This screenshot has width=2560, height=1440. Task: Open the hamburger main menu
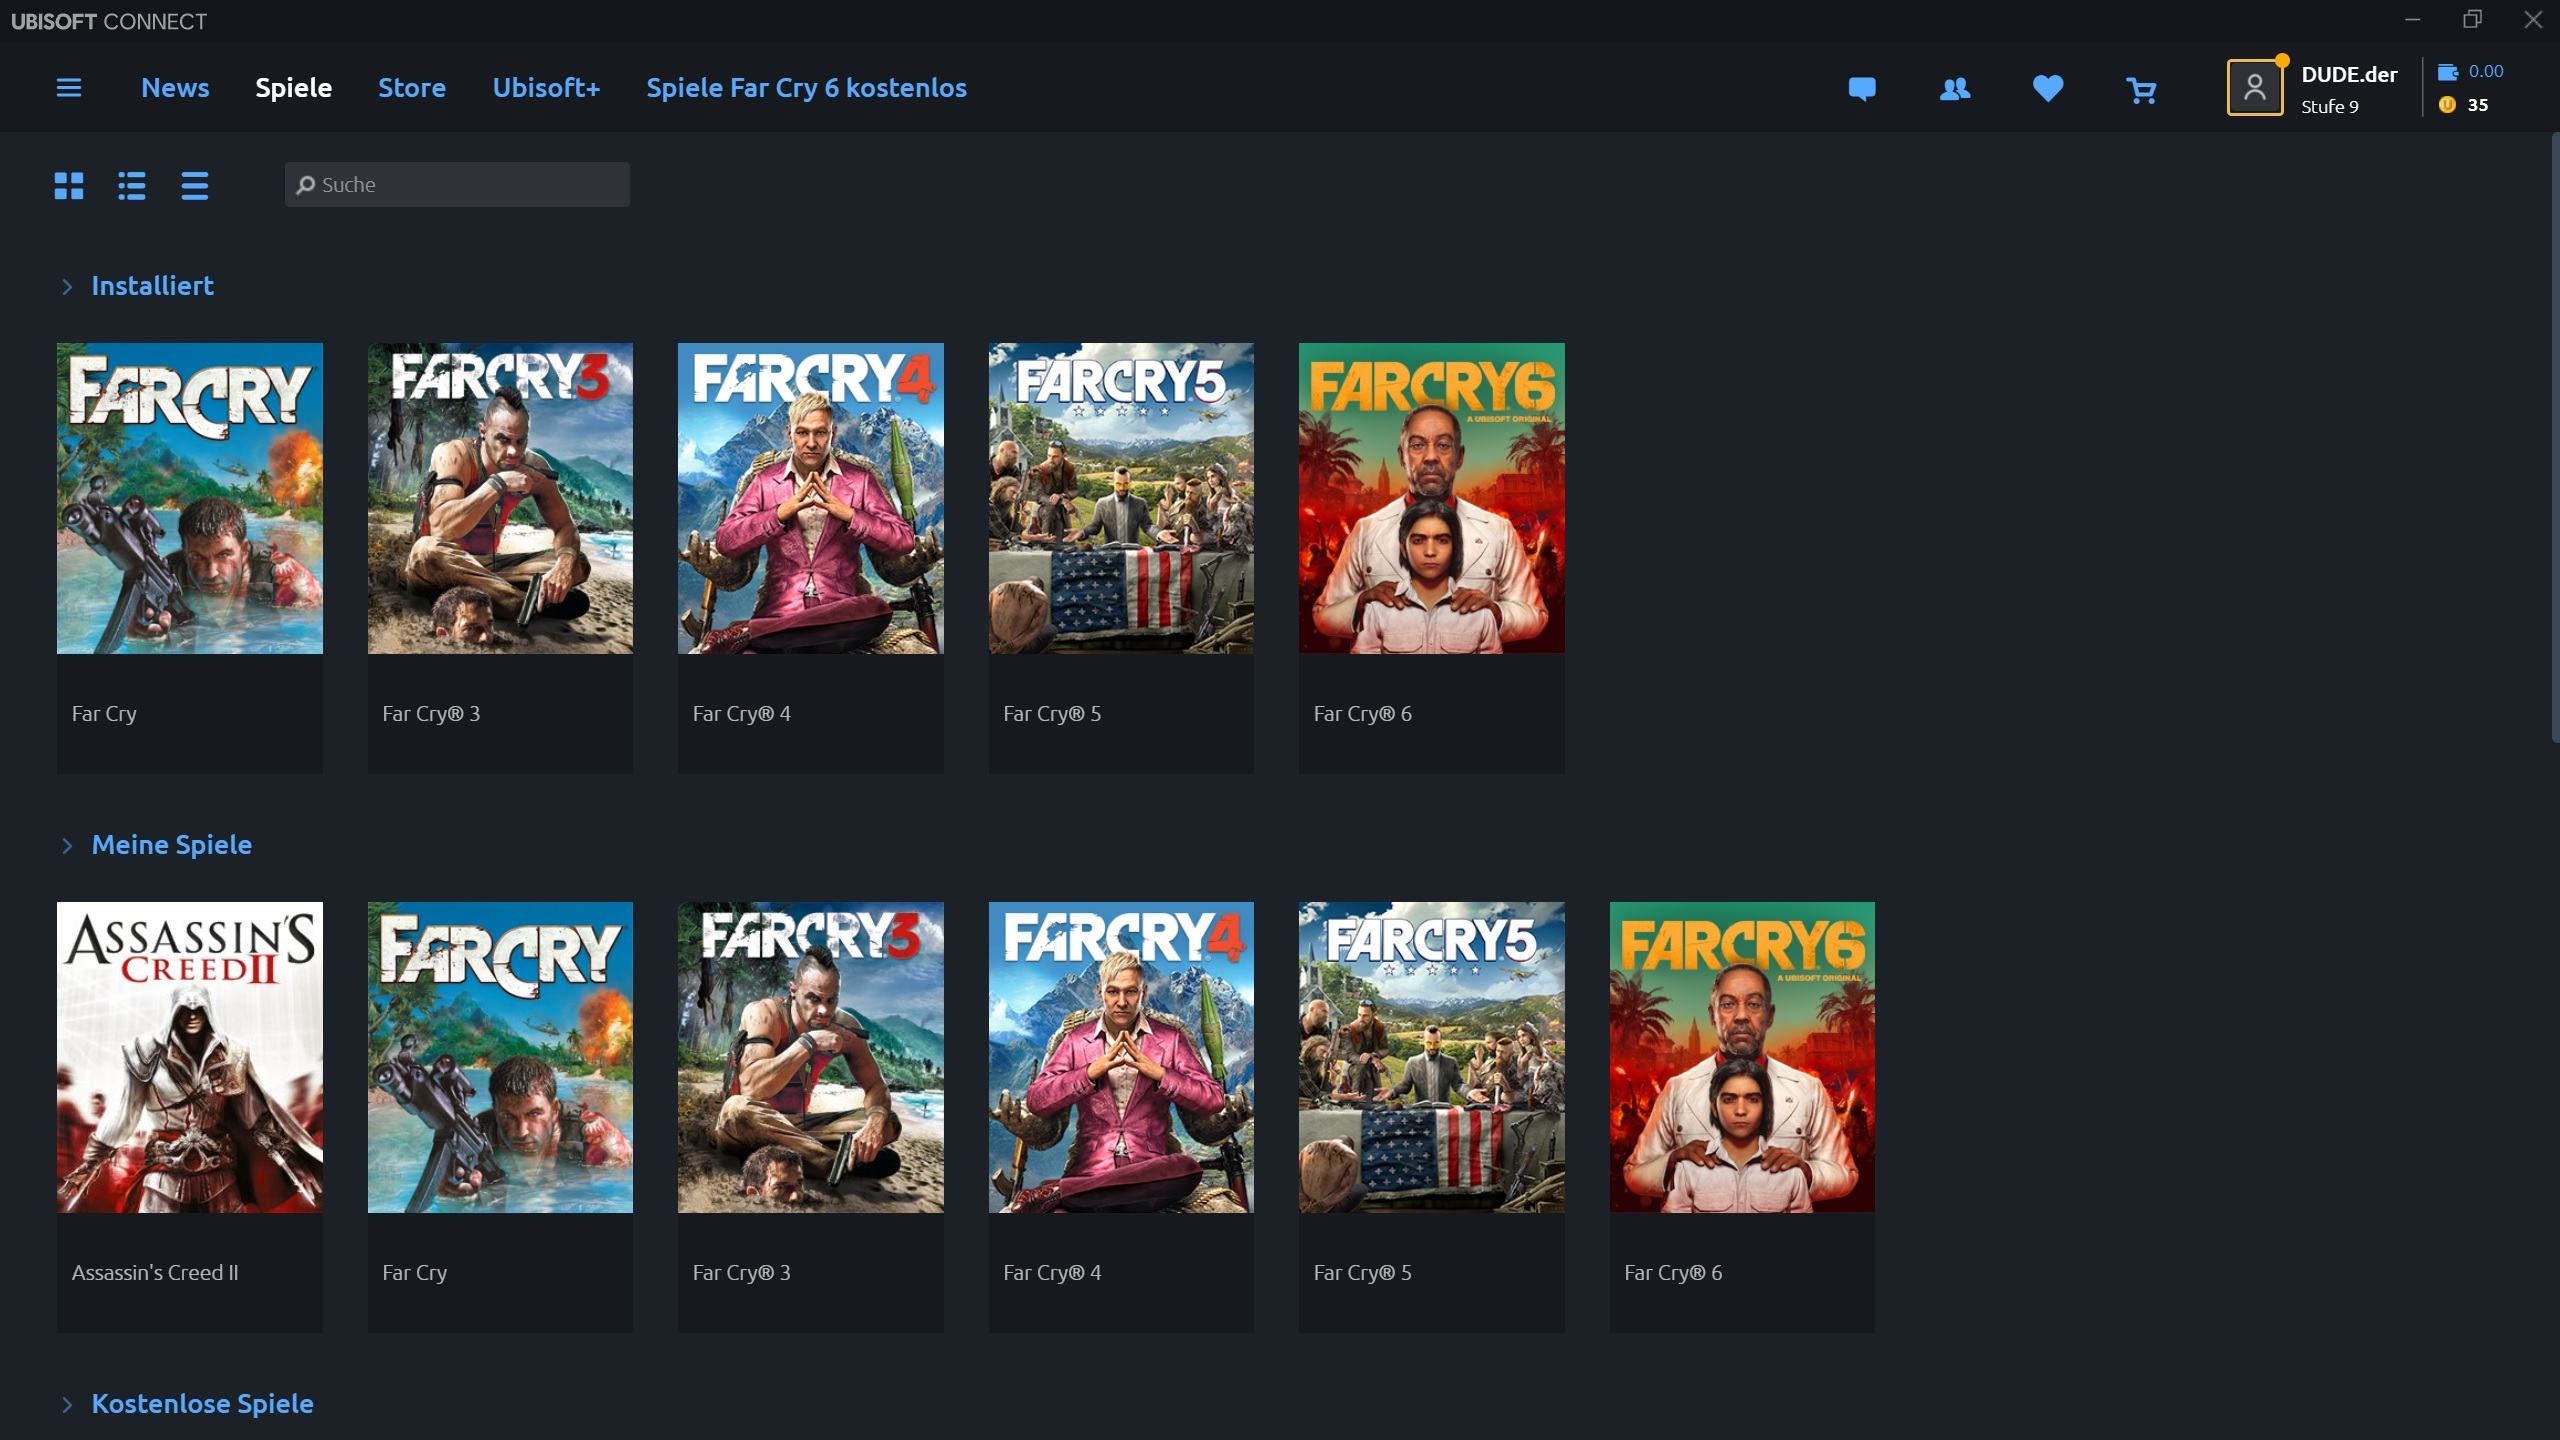click(69, 88)
